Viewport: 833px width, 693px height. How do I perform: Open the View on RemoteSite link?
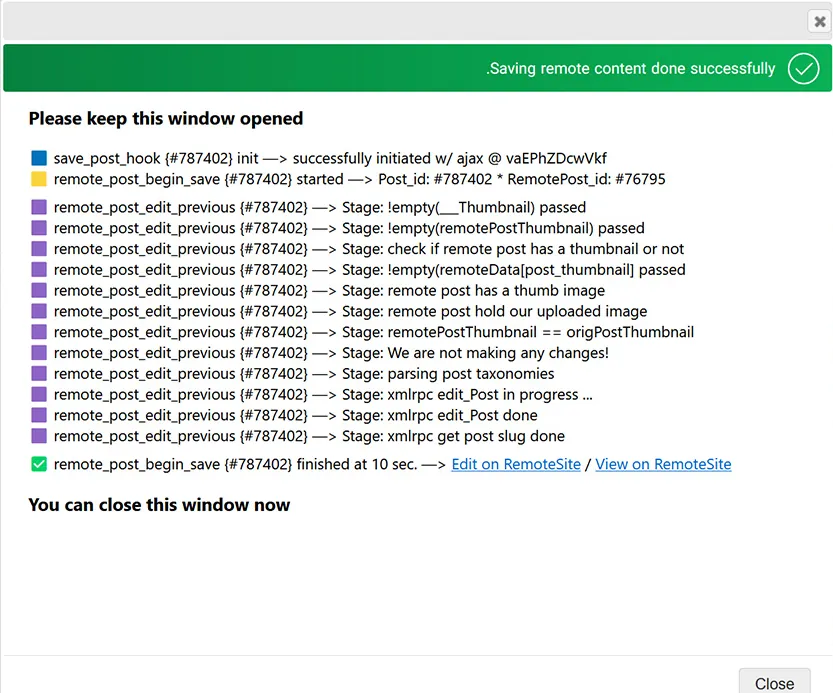pos(663,464)
